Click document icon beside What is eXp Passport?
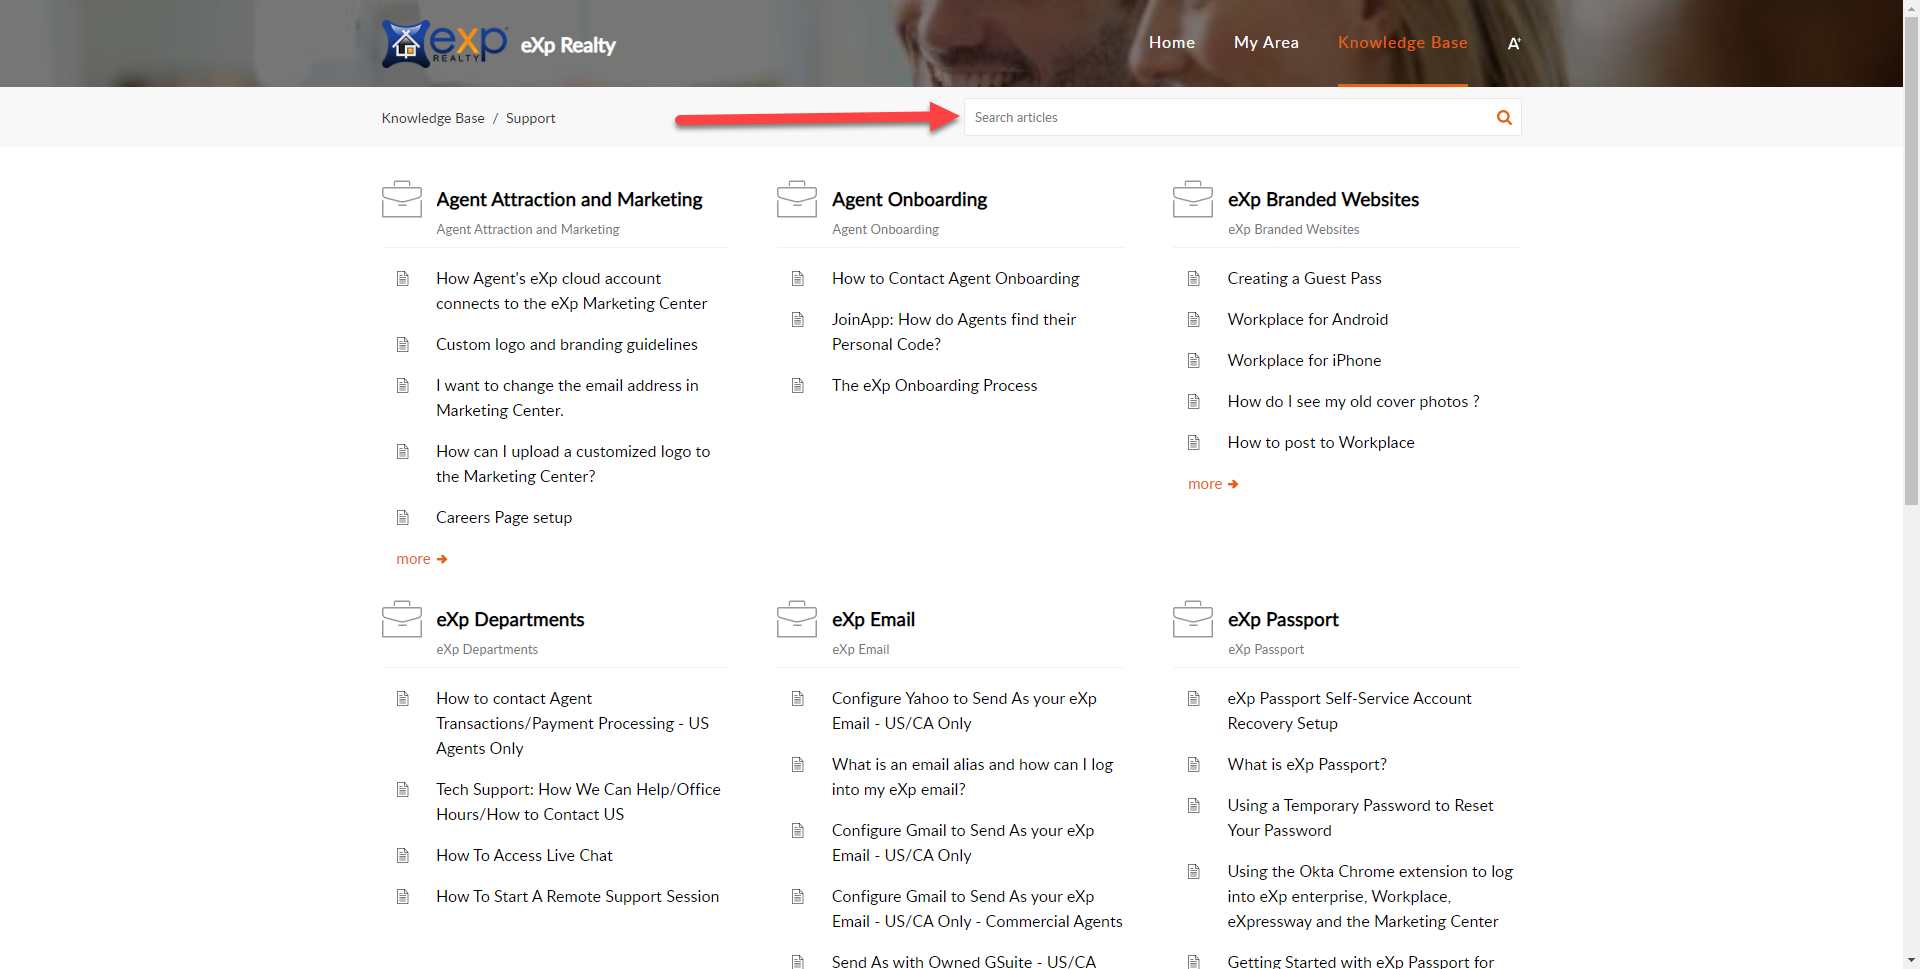This screenshot has height=969, width=1920. [1194, 764]
